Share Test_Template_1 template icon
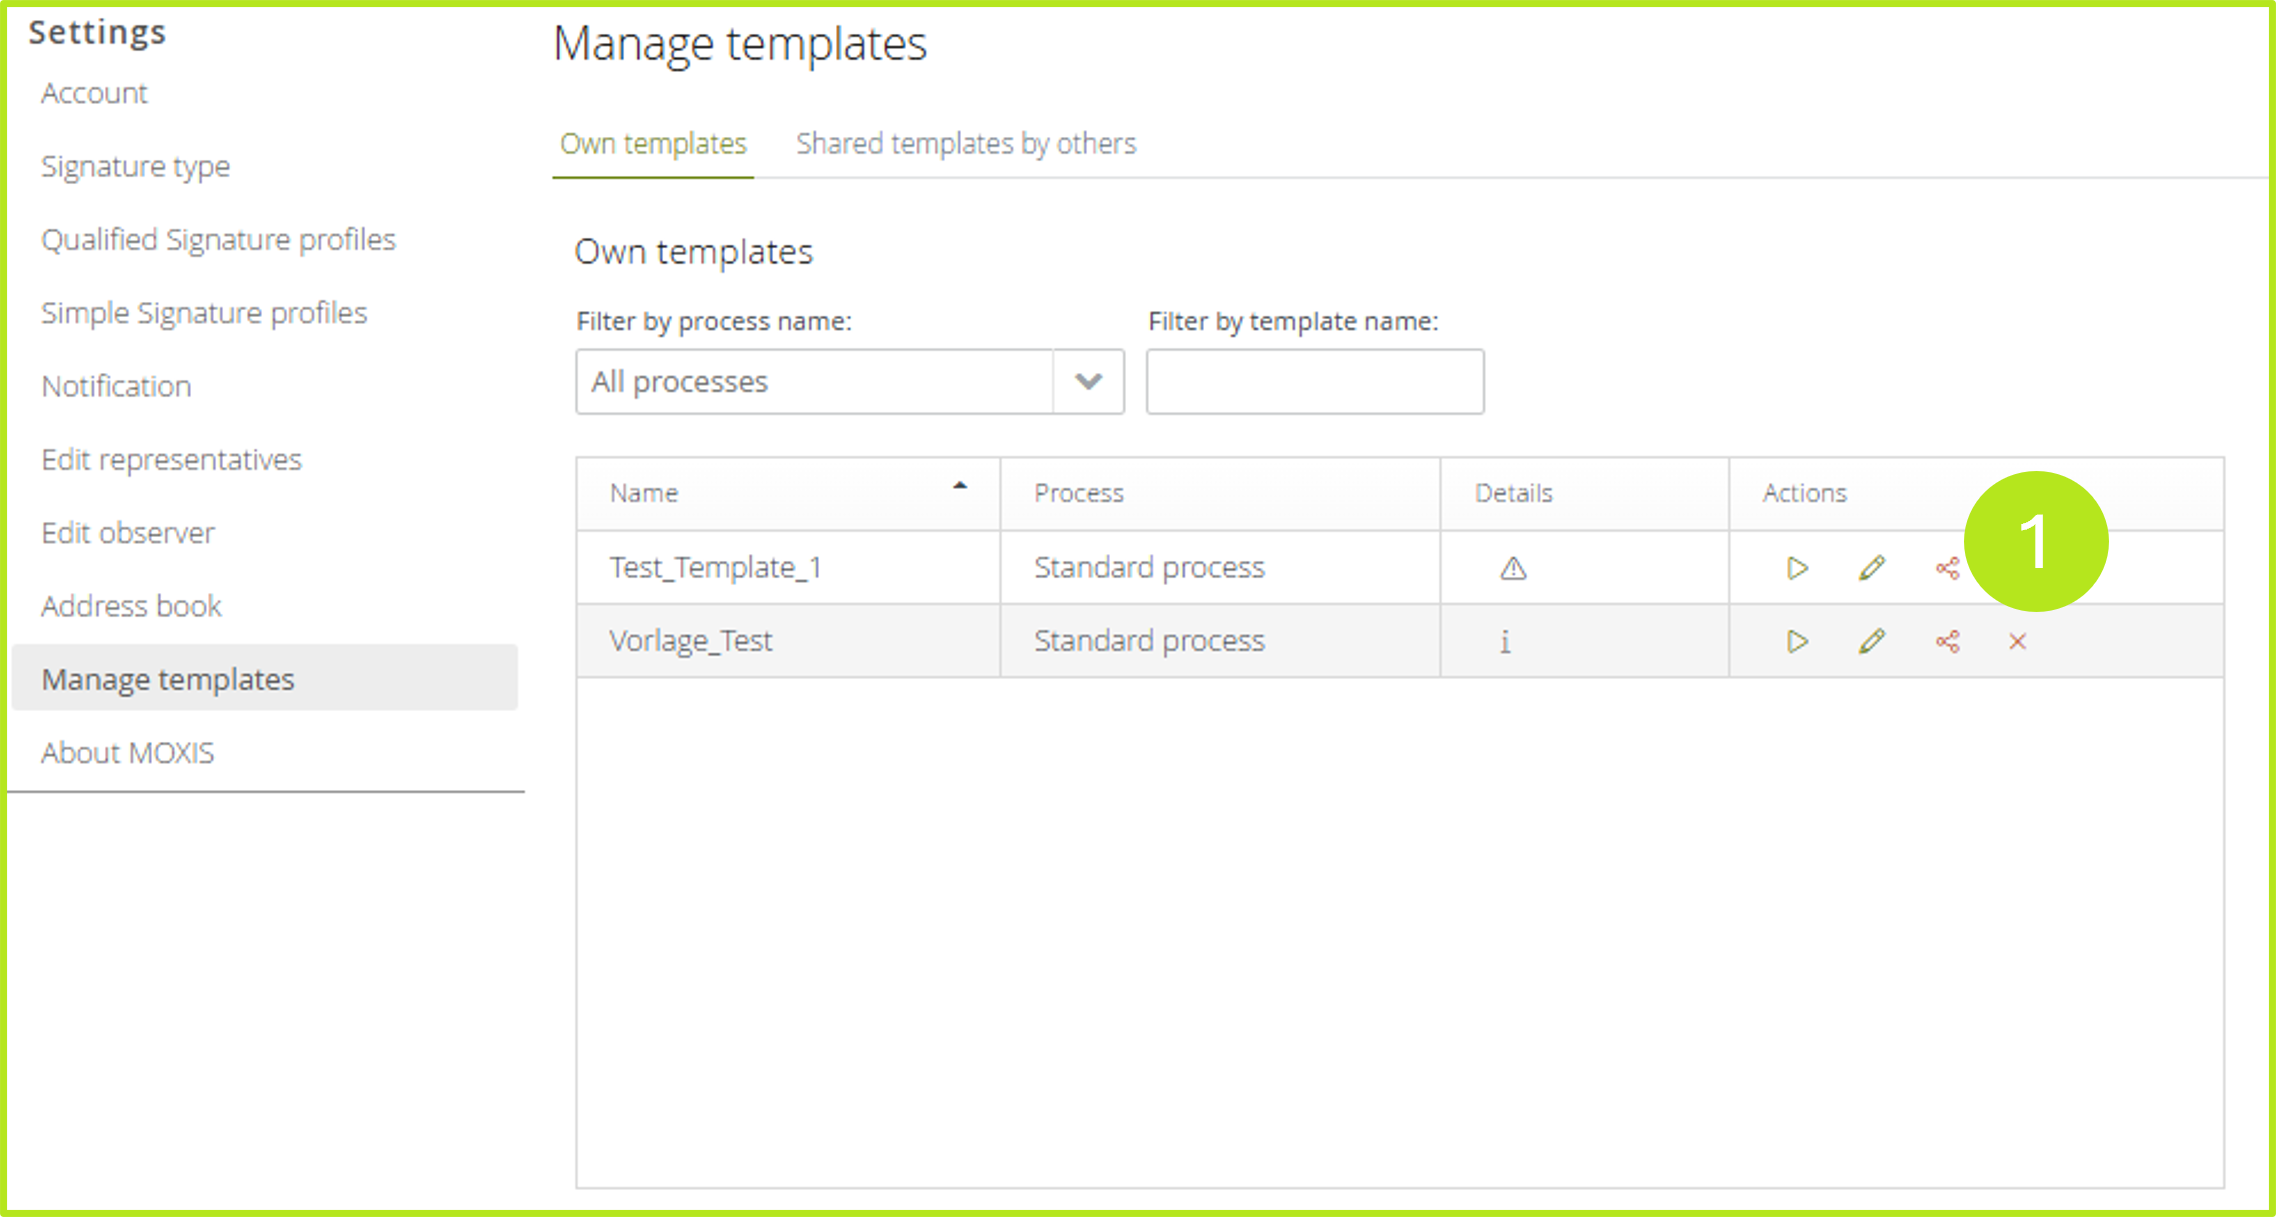The height and width of the screenshot is (1217, 2276). (1947, 569)
